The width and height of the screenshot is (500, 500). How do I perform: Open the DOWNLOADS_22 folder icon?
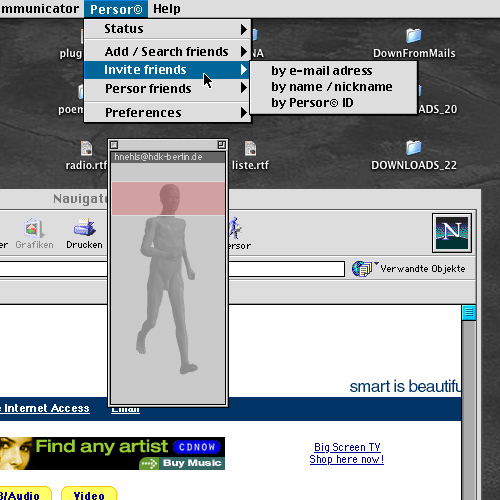[x=414, y=147]
